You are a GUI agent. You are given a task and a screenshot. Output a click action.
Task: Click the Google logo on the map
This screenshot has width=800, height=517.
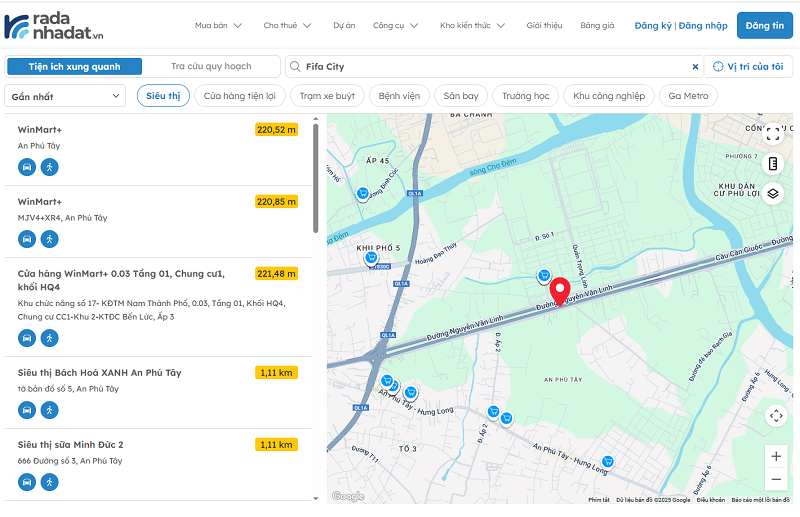pos(347,496)
